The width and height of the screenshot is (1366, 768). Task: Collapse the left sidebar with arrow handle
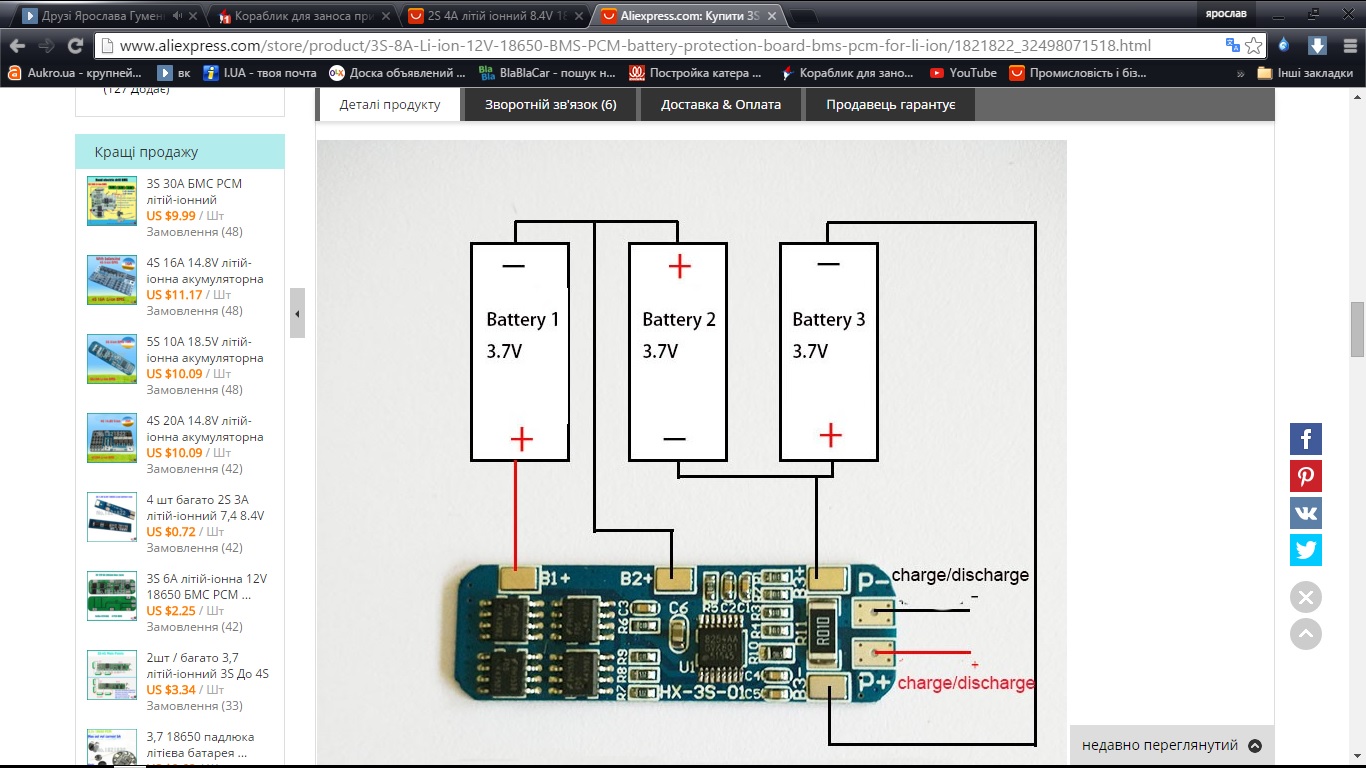pyautogui.click(x=297, y=313)
